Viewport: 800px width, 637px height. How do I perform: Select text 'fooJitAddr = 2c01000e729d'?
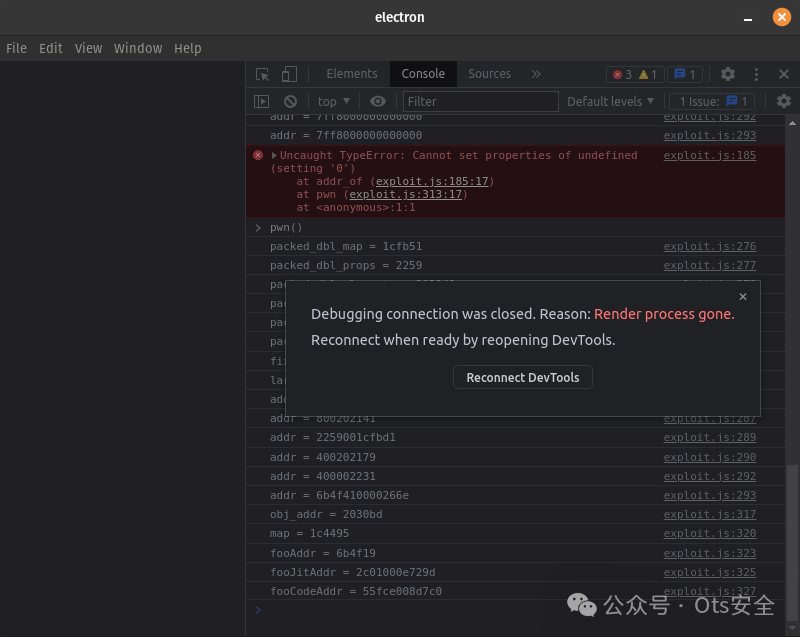click(x=353, y=572)
